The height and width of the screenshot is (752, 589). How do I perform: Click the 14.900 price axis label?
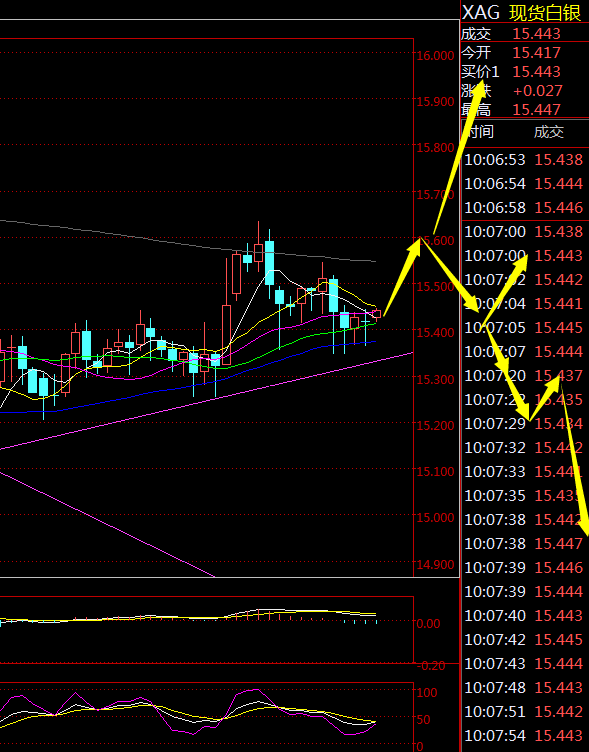coord(435,564)
